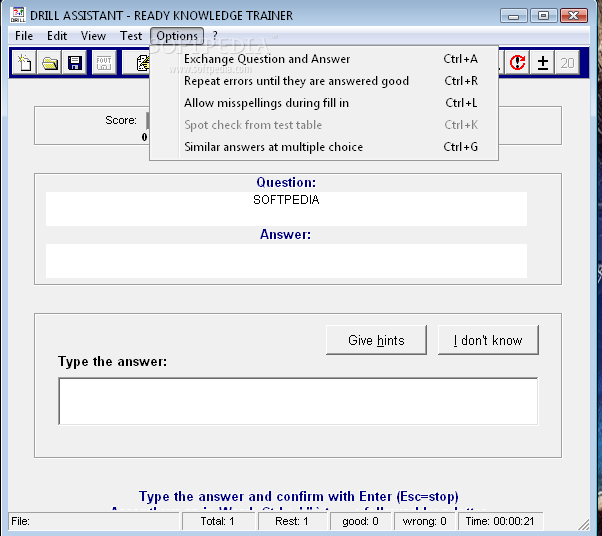Click the 20 toolbar button

coord(567,63)
